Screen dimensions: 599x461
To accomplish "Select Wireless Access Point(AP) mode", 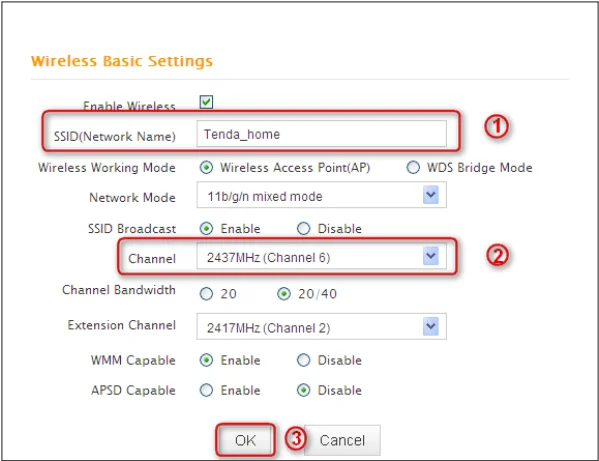I will [x=206, y=167].
